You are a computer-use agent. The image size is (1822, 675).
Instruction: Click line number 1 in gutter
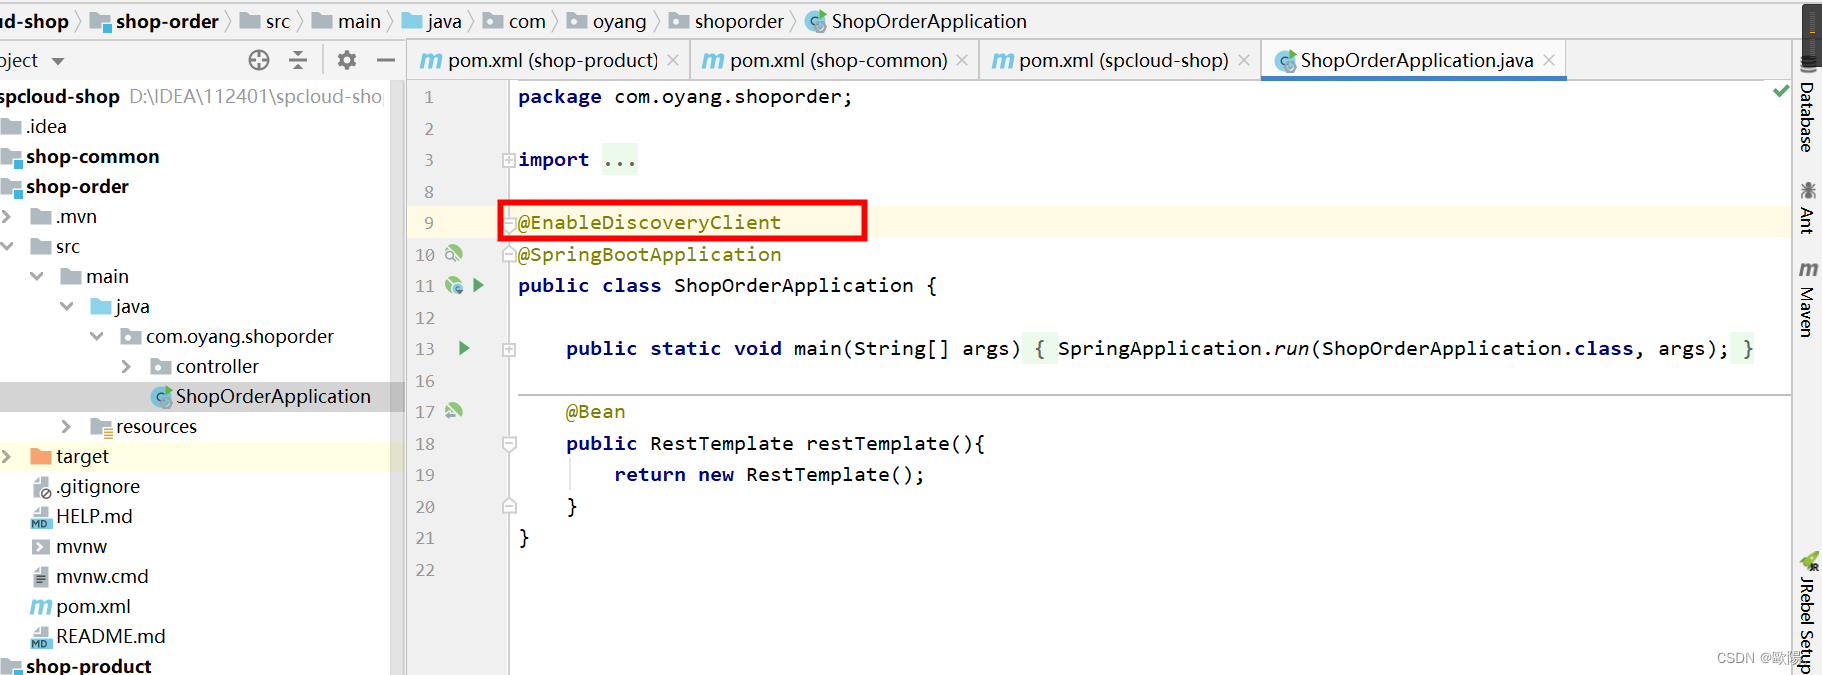pyautogui.click(x=429, y=97)
